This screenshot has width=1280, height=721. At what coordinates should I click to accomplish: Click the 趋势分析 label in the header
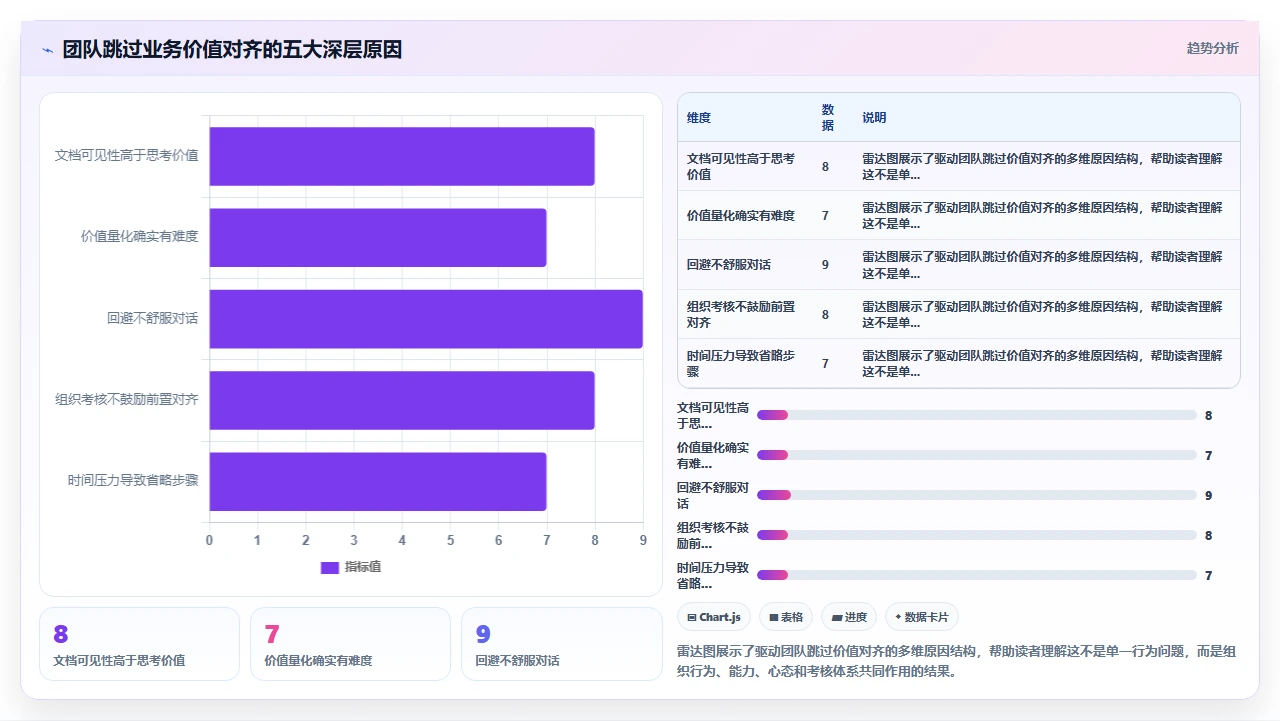(1212, 49)
